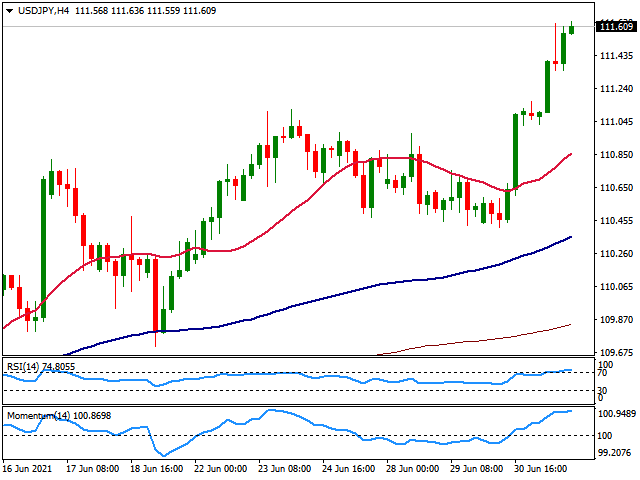Click the 18 Jun 16:00 time label
The image size is (640, 480).
pyautogui.click(x=157, y=469)
